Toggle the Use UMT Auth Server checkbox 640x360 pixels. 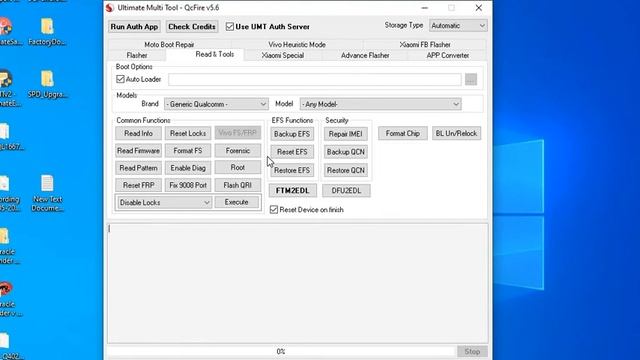tap(230, 27)
